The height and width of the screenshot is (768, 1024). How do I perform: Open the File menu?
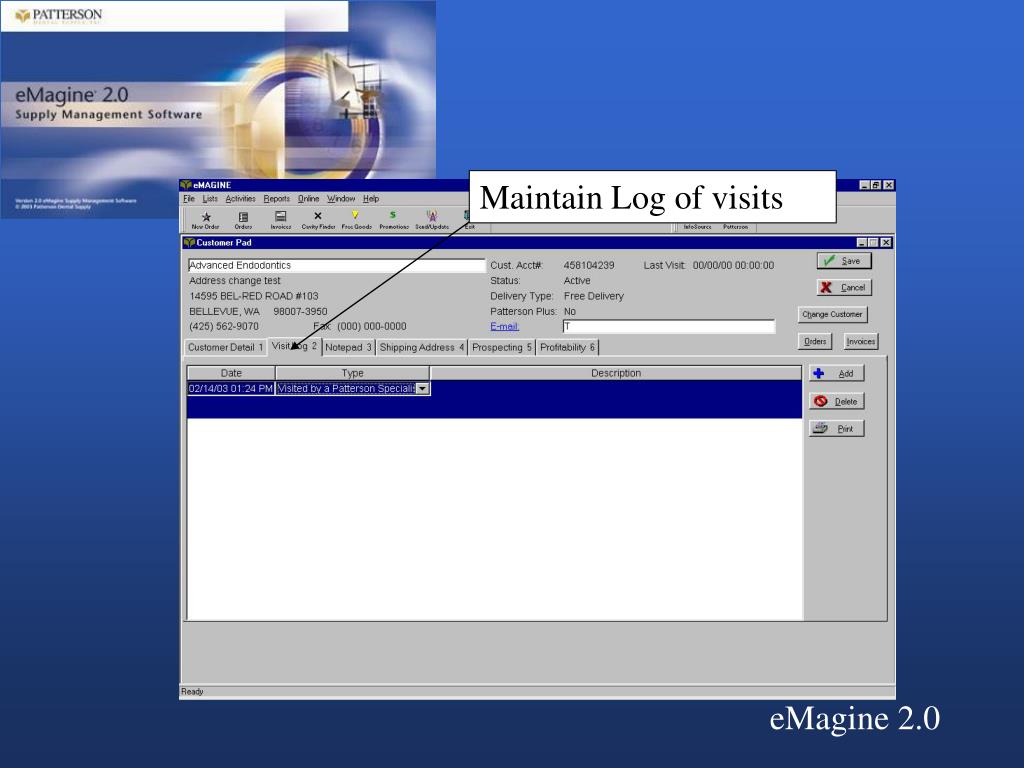189,199
